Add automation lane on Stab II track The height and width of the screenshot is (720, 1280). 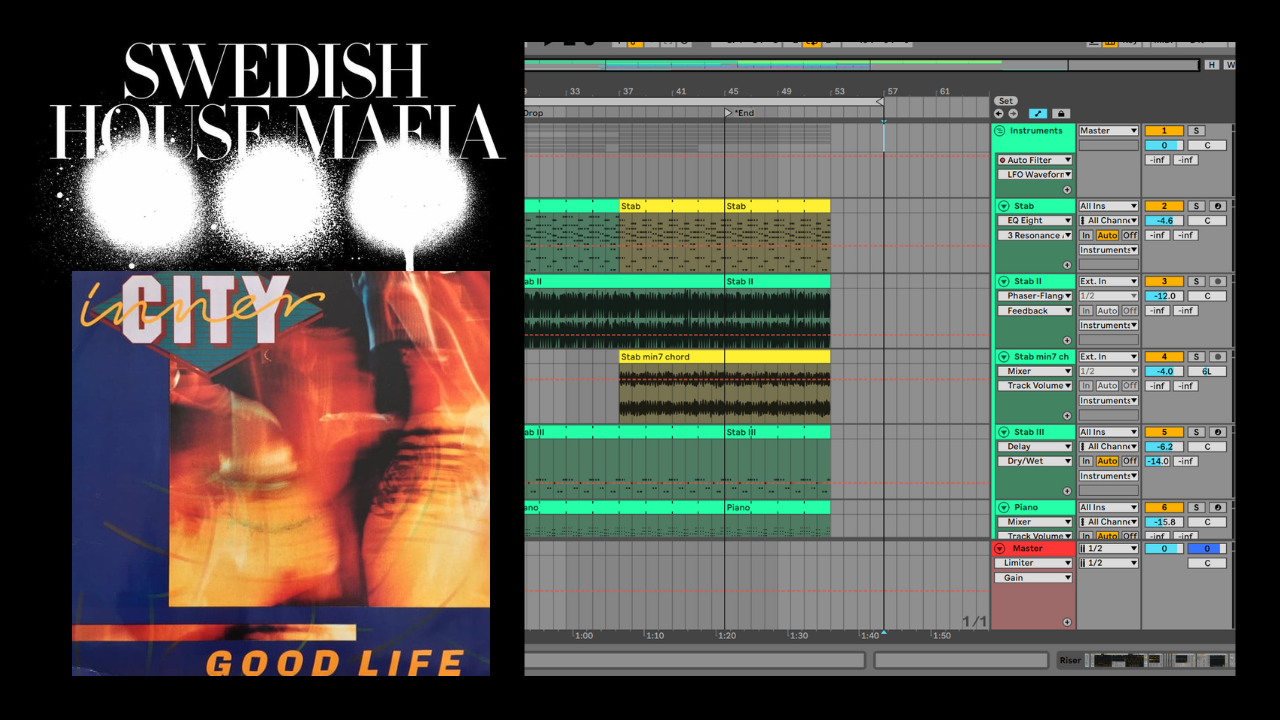1067,340
